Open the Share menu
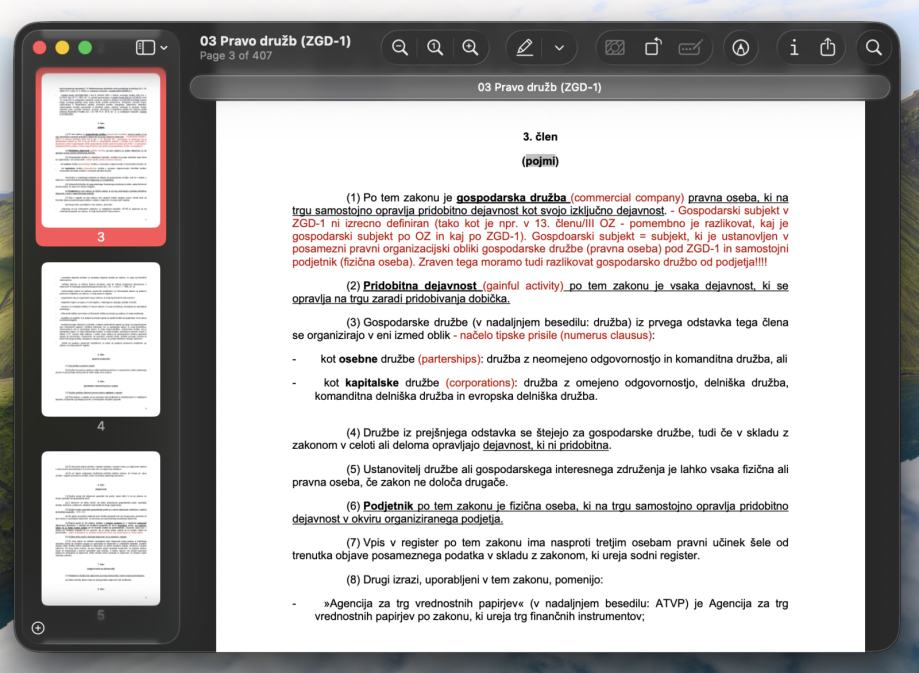Screen dimensions: 919x673 tap(828, 47)
